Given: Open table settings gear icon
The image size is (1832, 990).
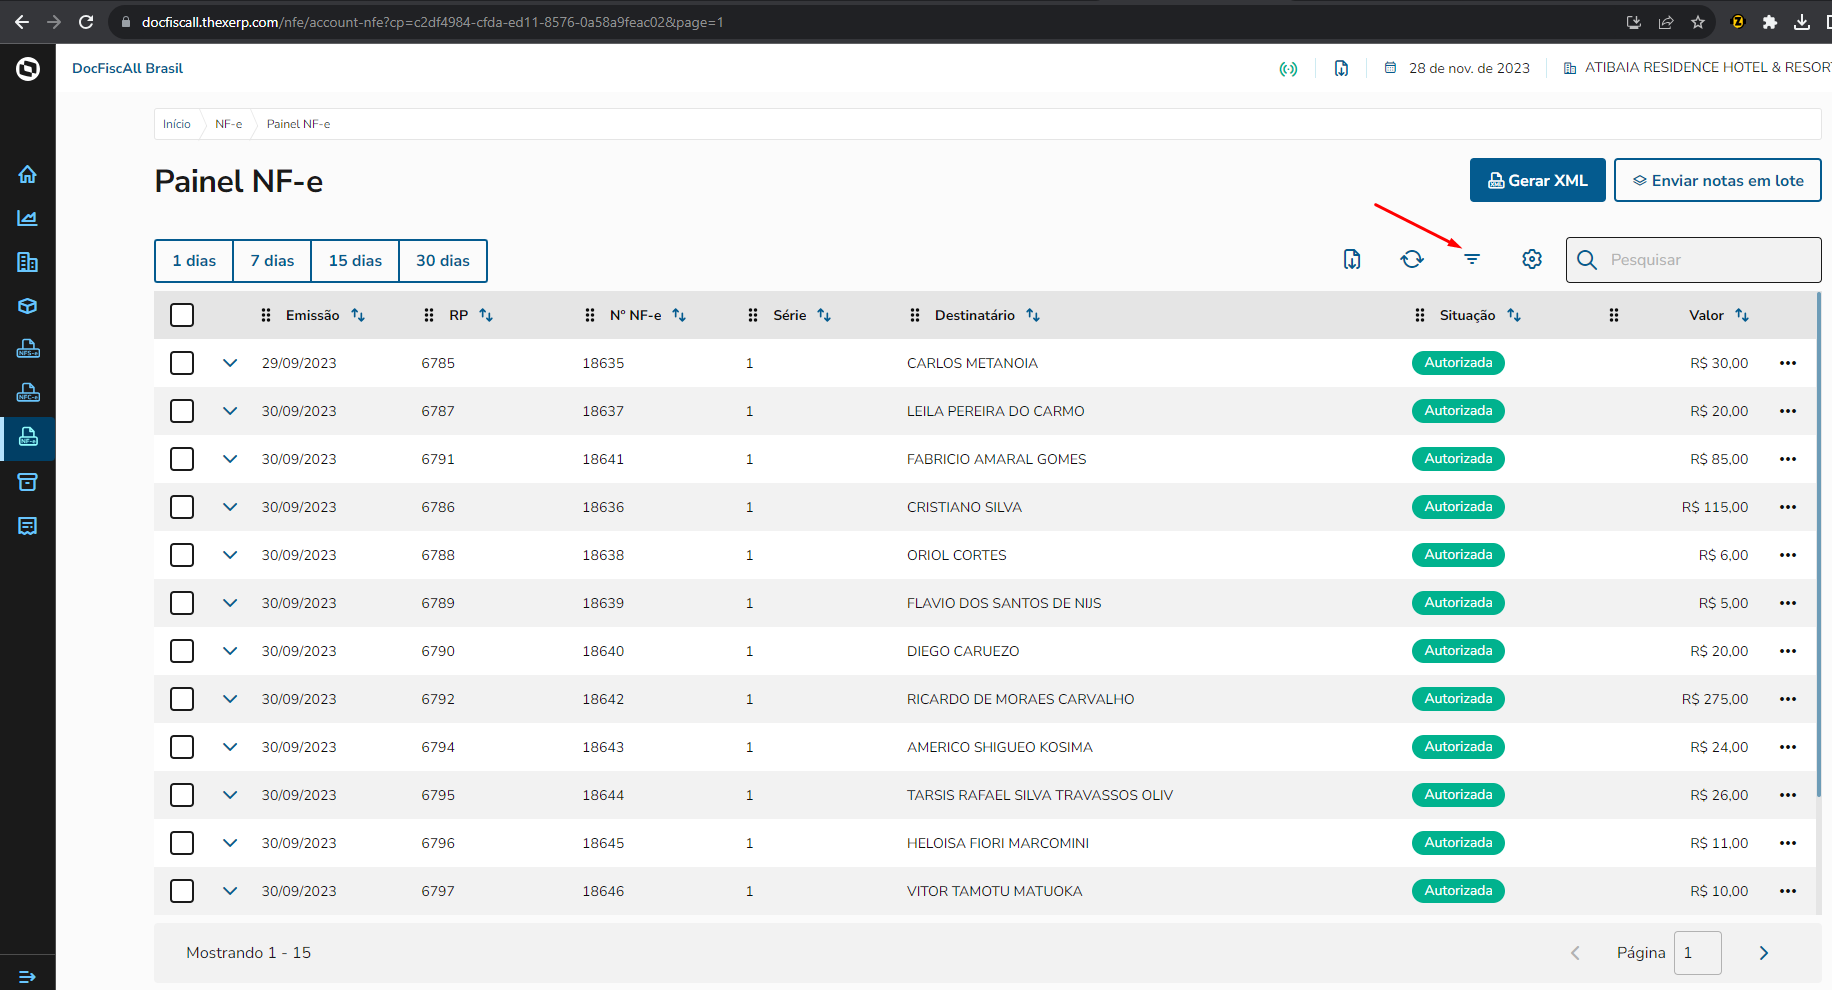Looking at the screenshot, I should pos(1532,259).
